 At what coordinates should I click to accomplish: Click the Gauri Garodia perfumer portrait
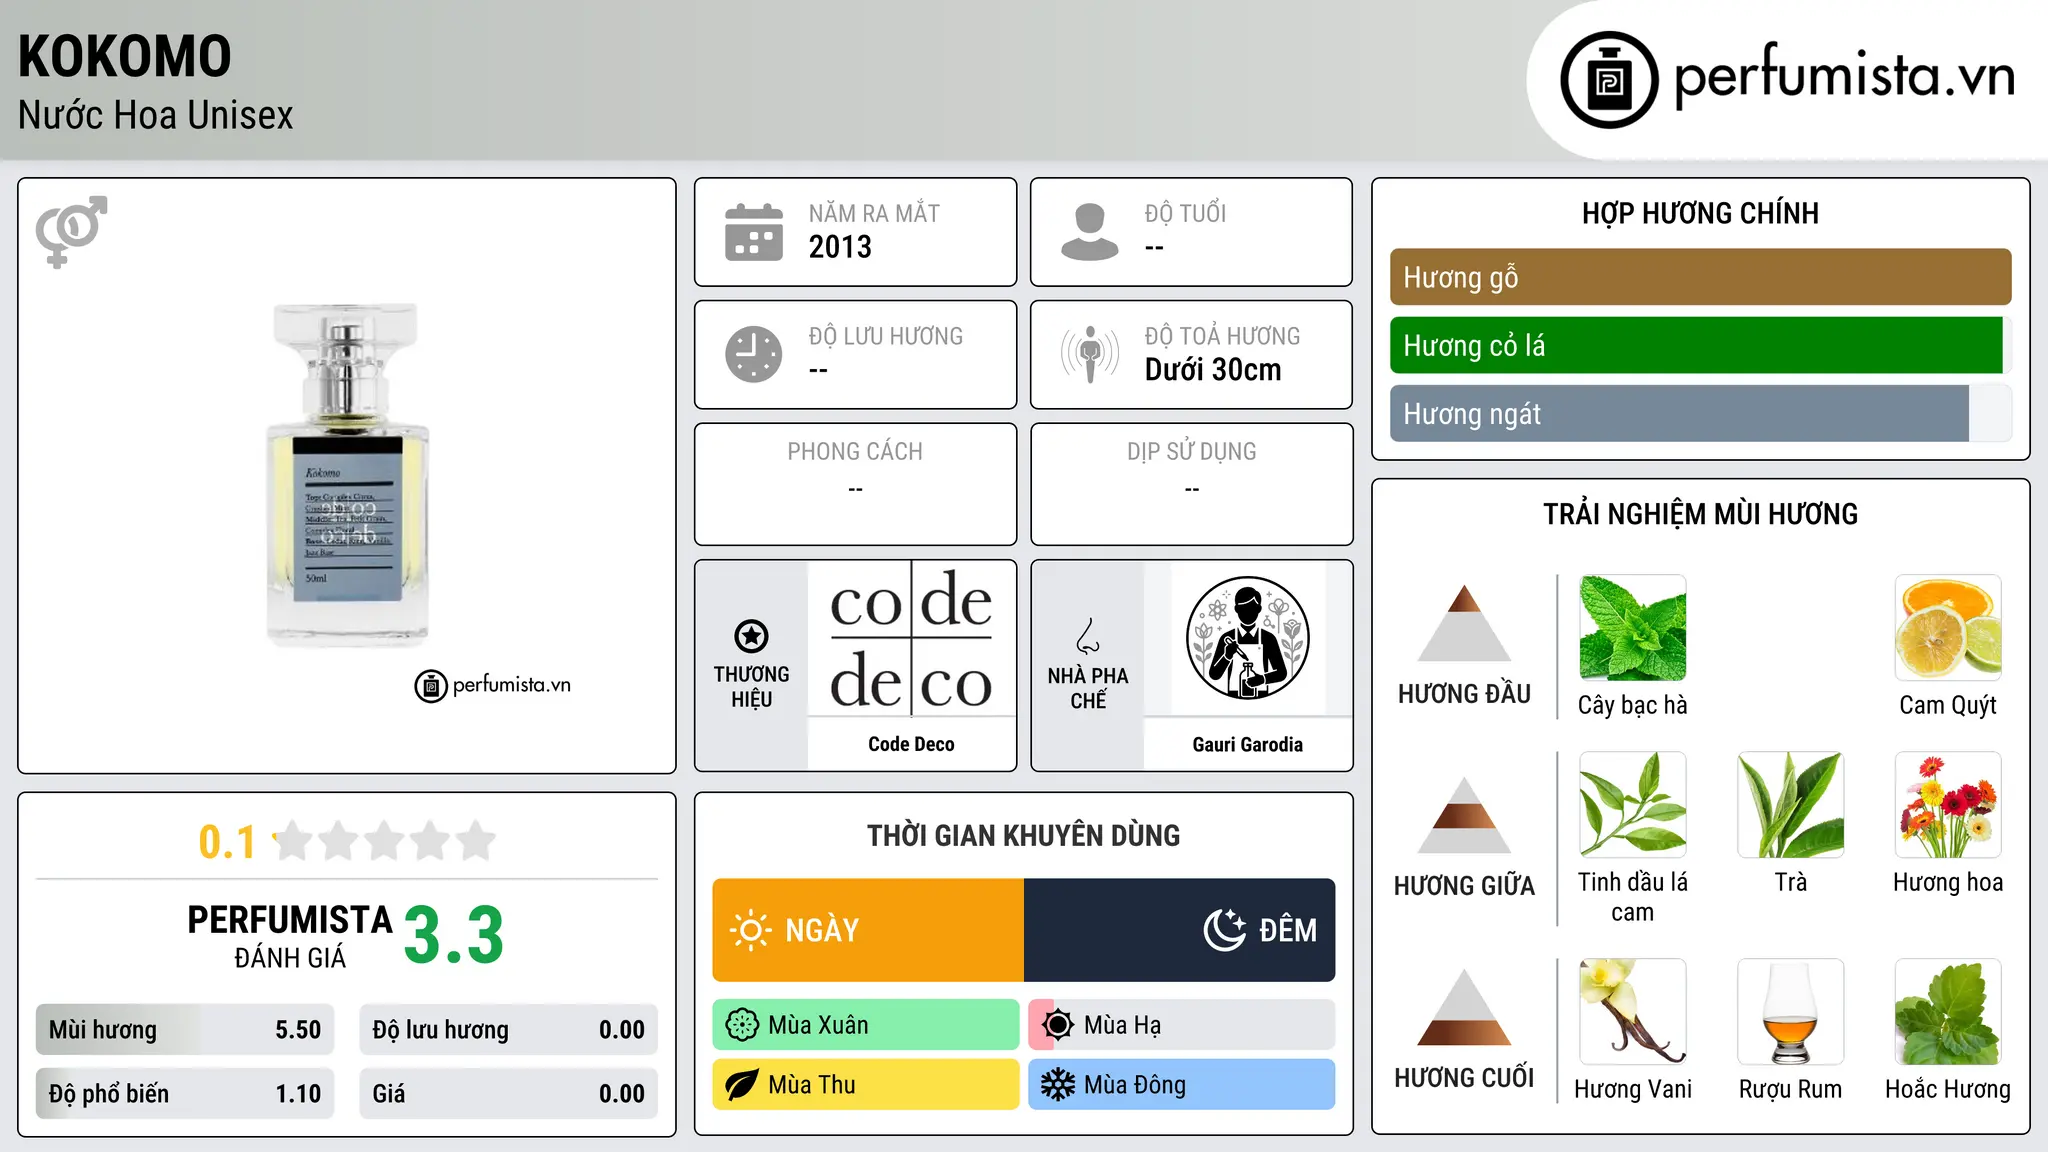1247,638
